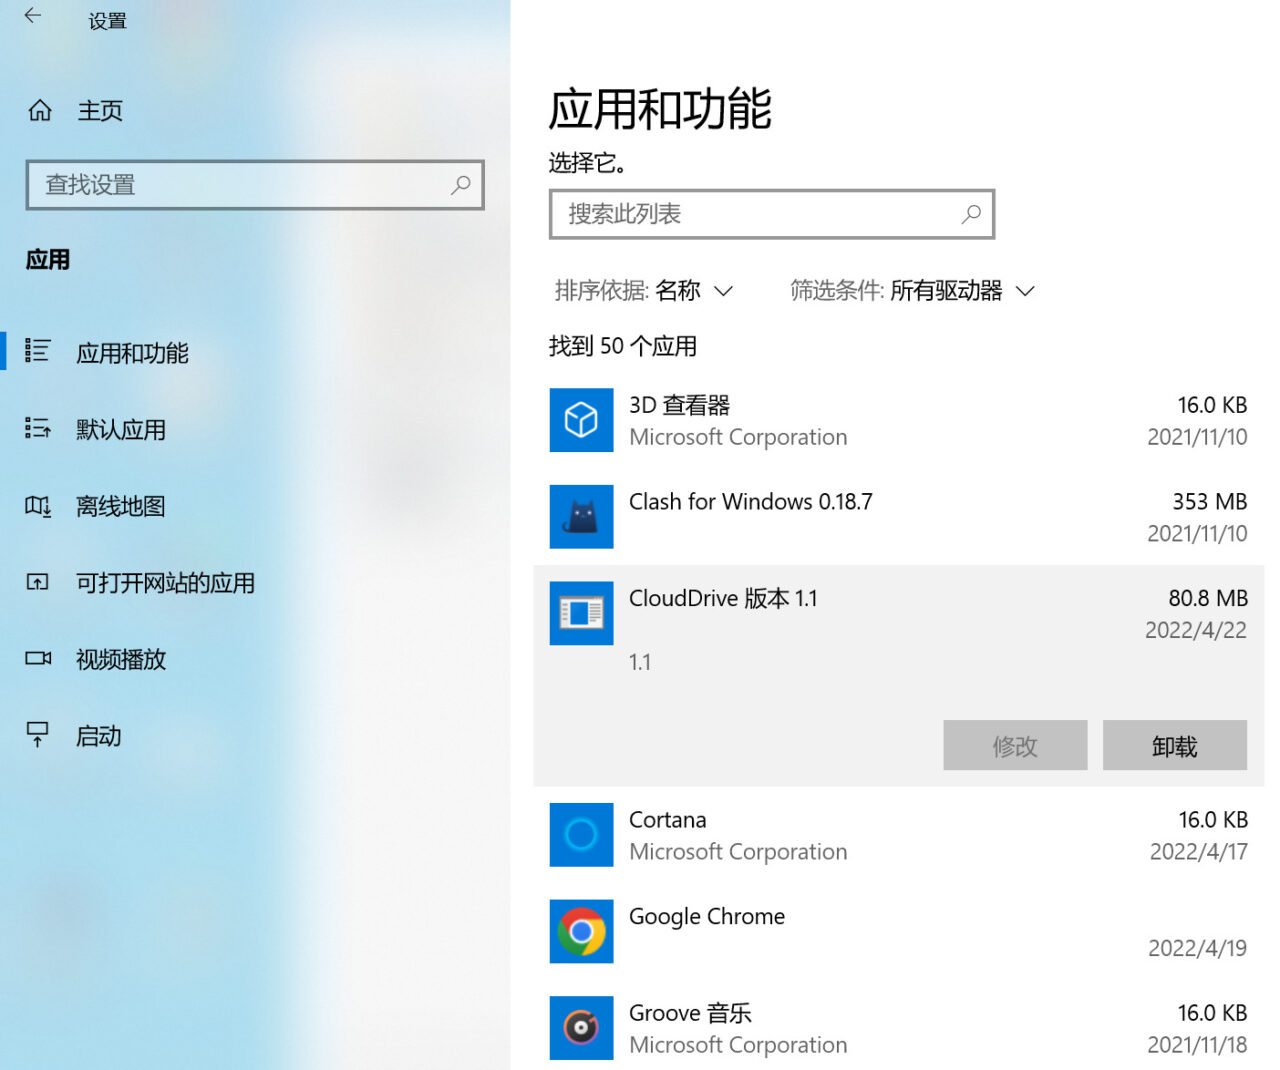Click the 3D 查看器 app icon

(581, 420)
